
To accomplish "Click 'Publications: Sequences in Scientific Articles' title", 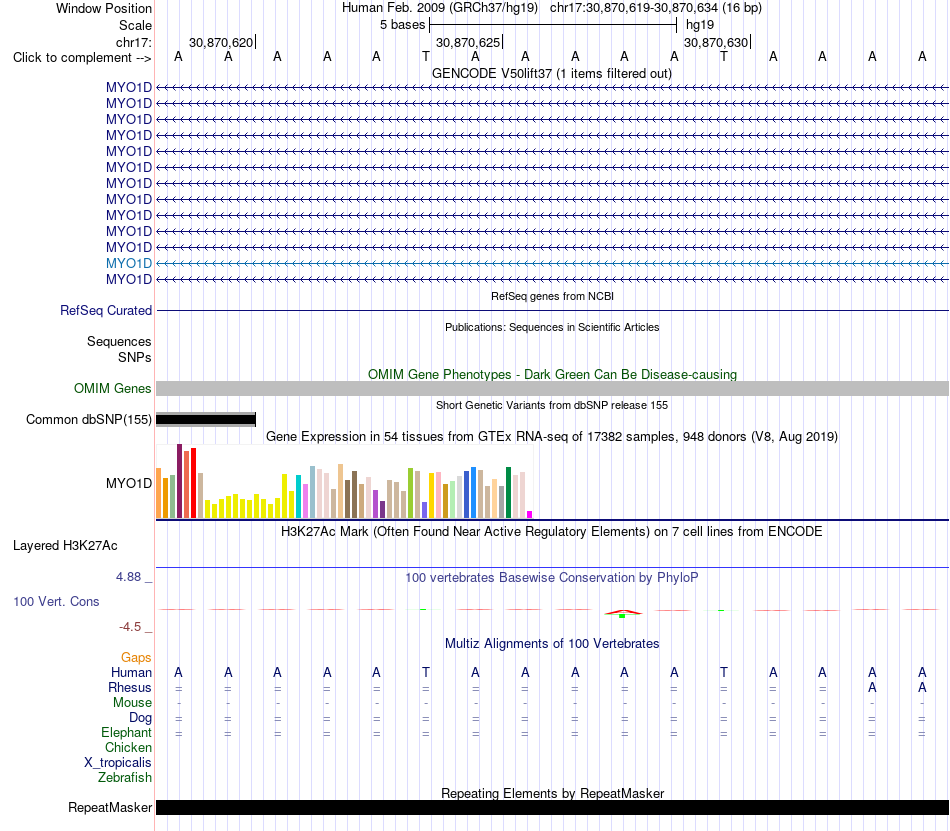I will (552, 327).
